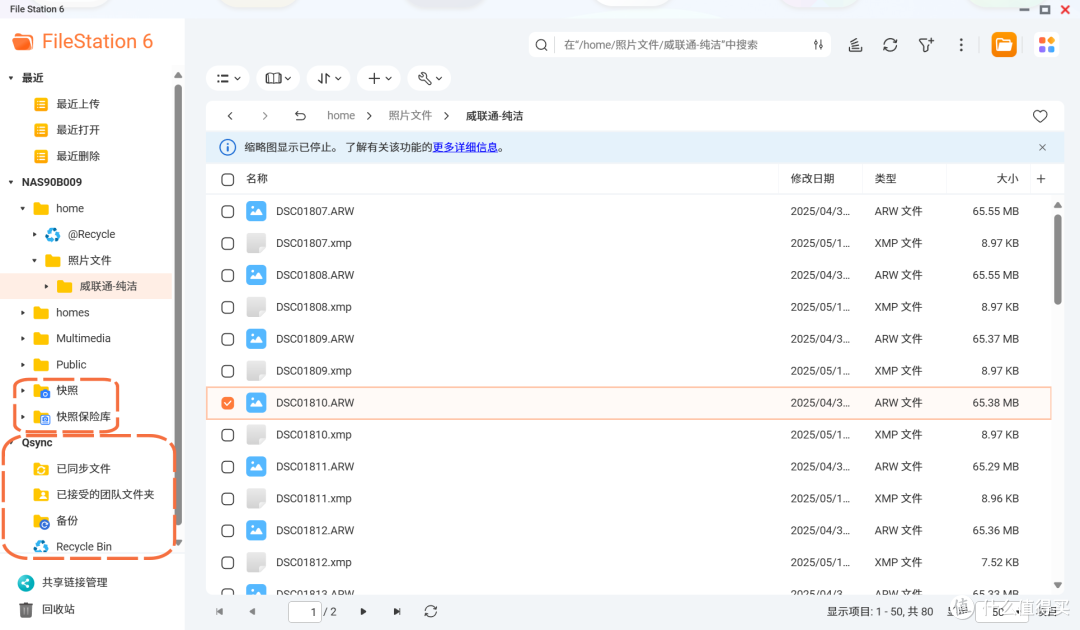This screenshot has width=1080, height=630.
Task: Click file list vertical scrollbar thumb
Action: [x=1057, y=259]
